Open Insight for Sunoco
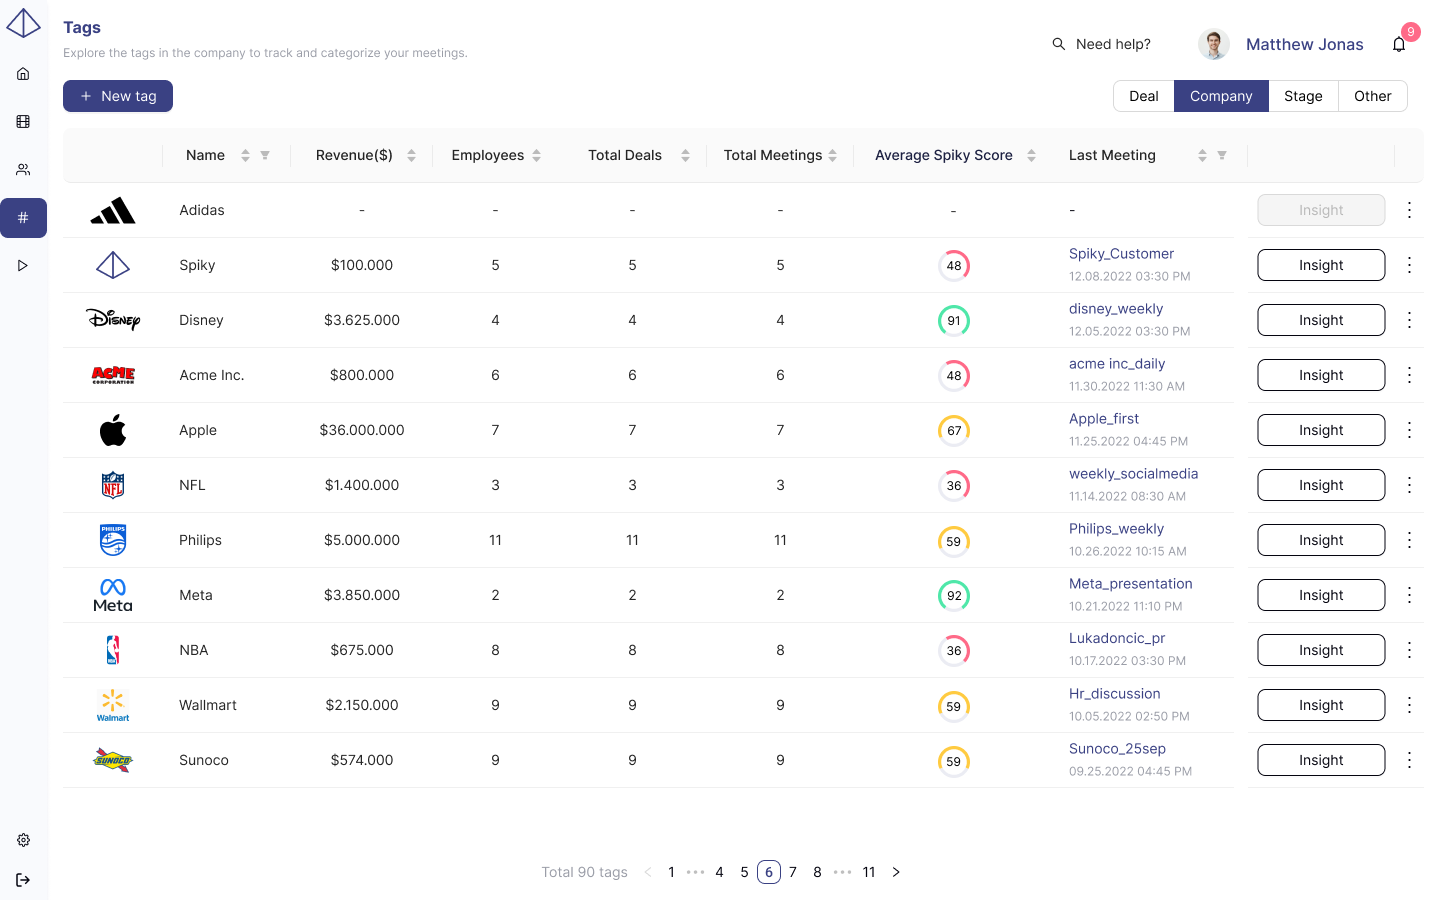 [x=1321, y=760]
